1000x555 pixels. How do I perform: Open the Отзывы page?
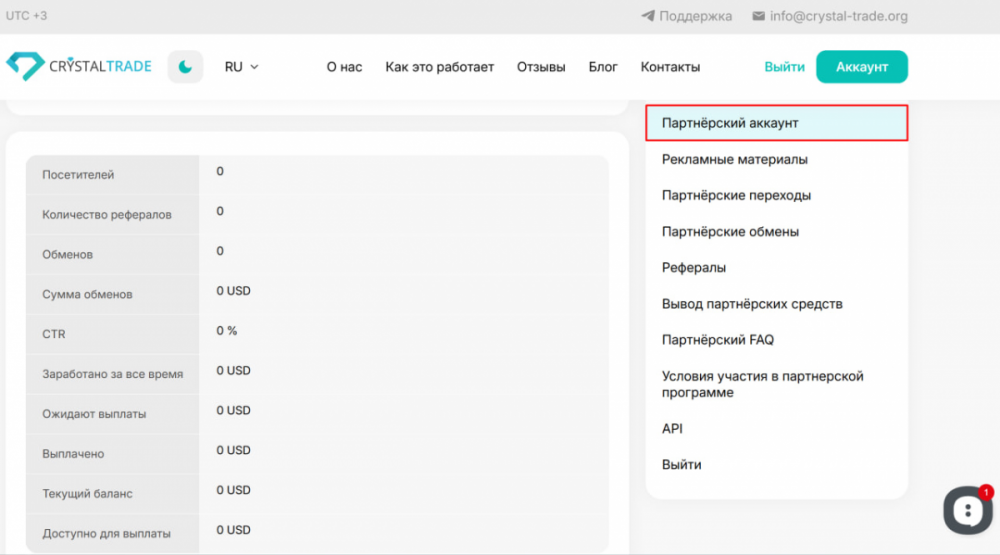[541, 67]
